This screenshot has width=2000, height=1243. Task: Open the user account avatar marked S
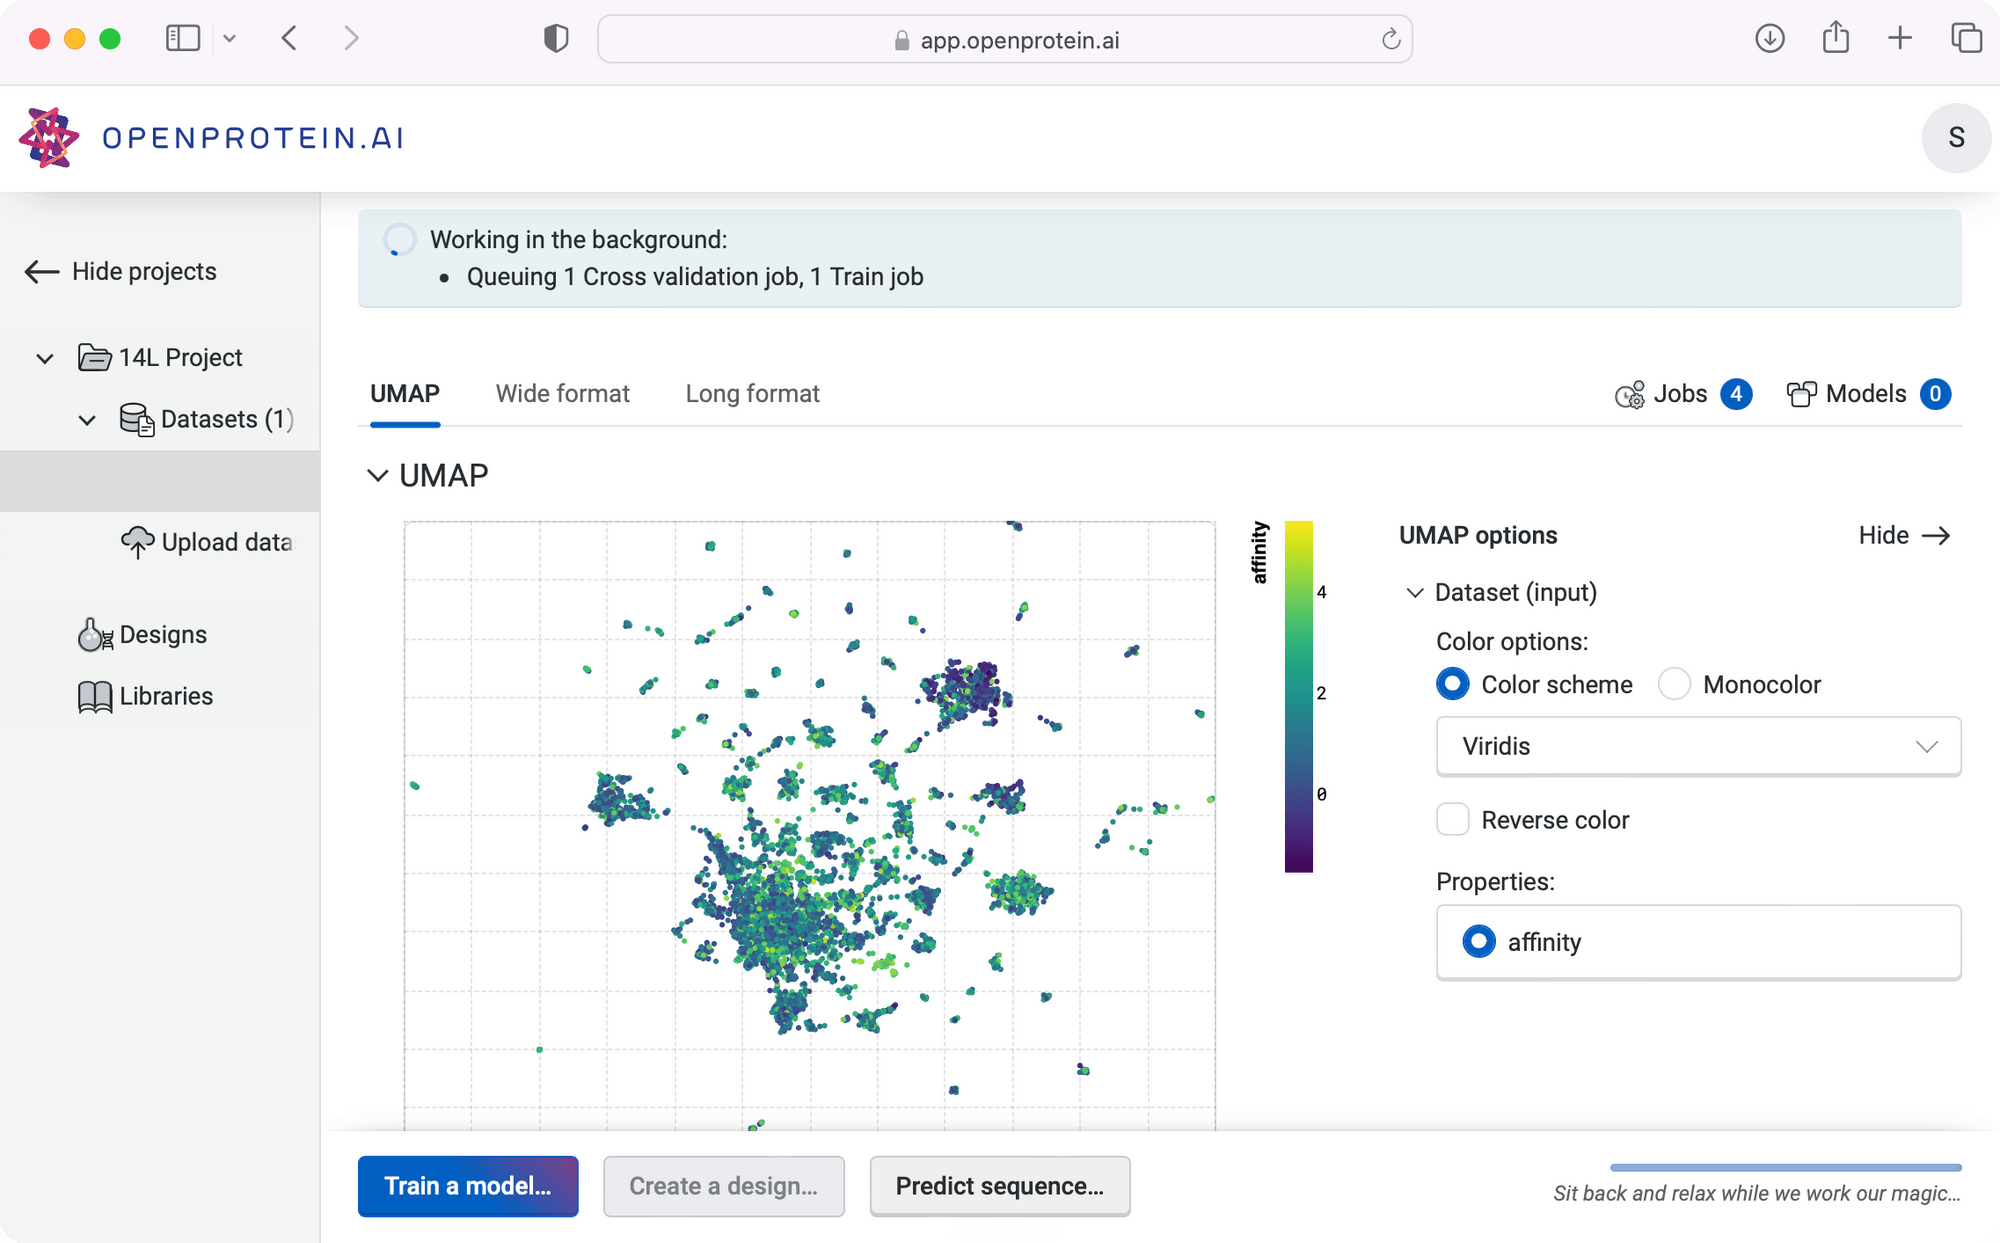point(1956,138)
